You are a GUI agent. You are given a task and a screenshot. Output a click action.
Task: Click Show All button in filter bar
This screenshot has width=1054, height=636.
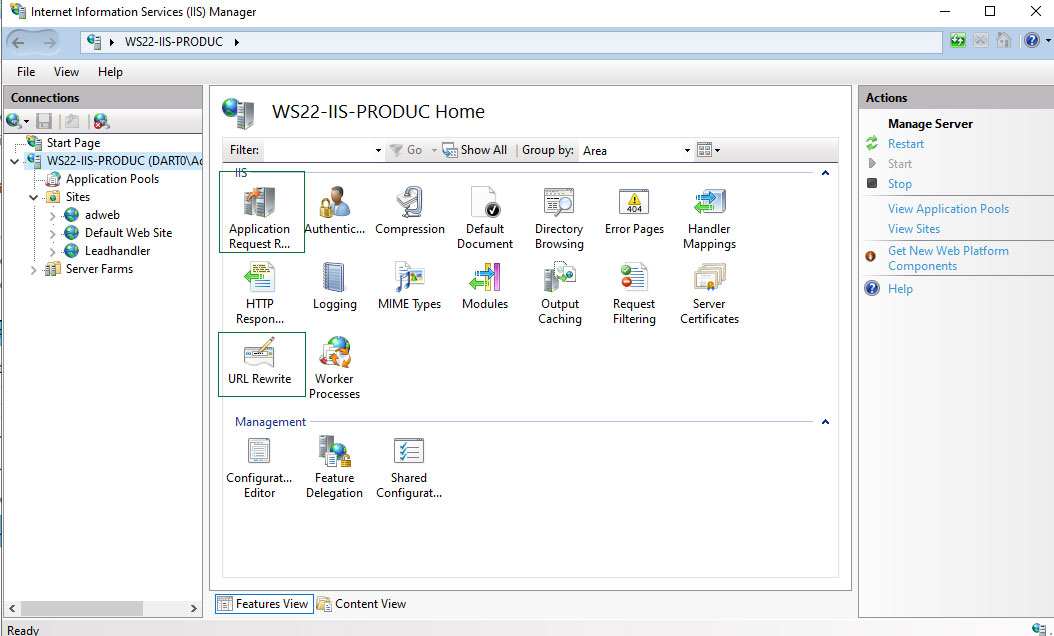tap(475, 150)
